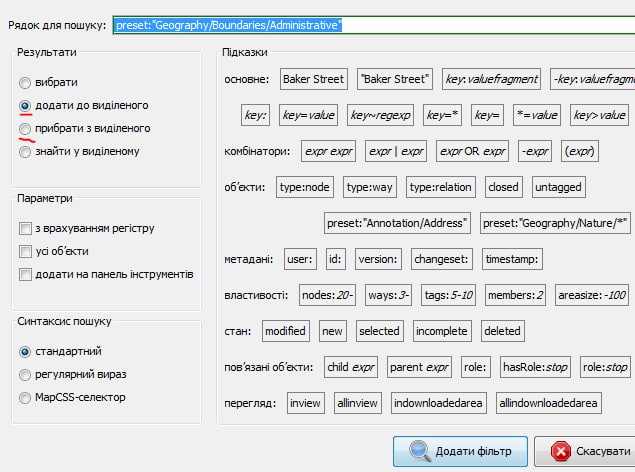Insert the key:valuefragment hint
Screen dimensions: 635x472
tap(491, 79)
